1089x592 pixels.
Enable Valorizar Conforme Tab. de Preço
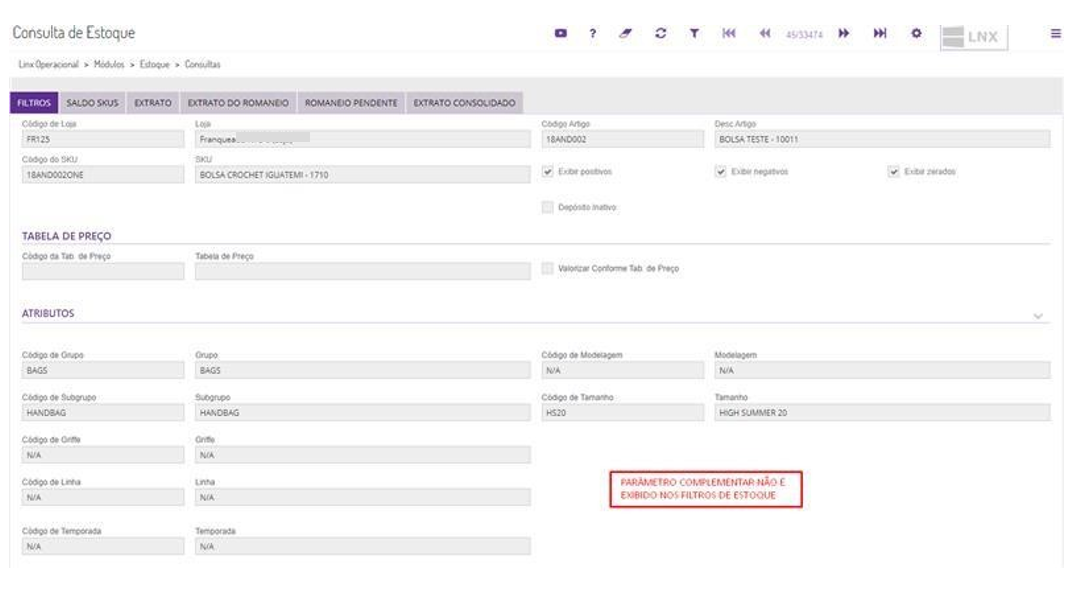point(547,268)
